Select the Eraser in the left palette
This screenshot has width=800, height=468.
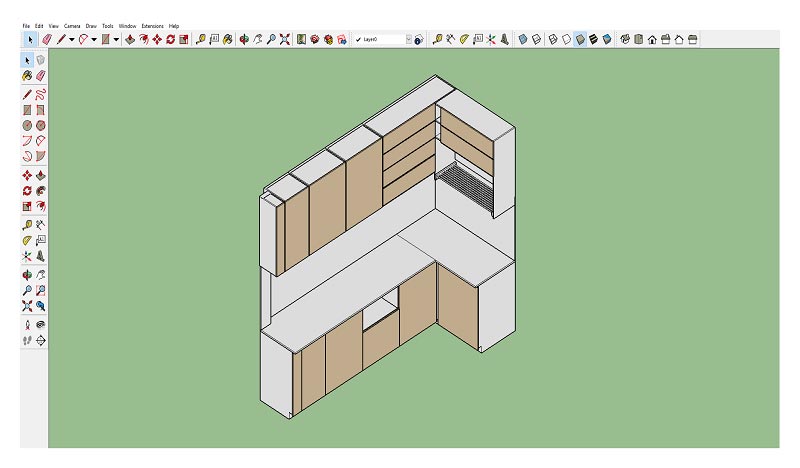point(41,76)
